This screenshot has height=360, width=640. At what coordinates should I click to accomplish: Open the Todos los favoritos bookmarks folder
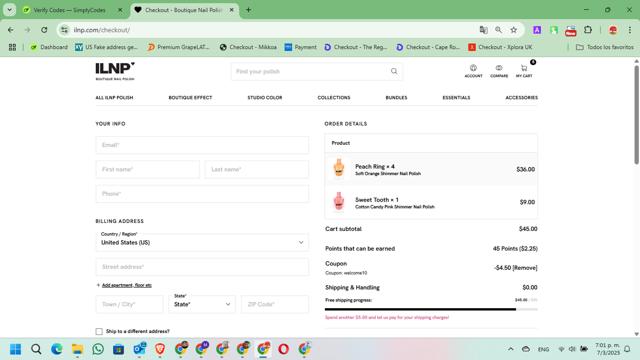pos(605,47)
